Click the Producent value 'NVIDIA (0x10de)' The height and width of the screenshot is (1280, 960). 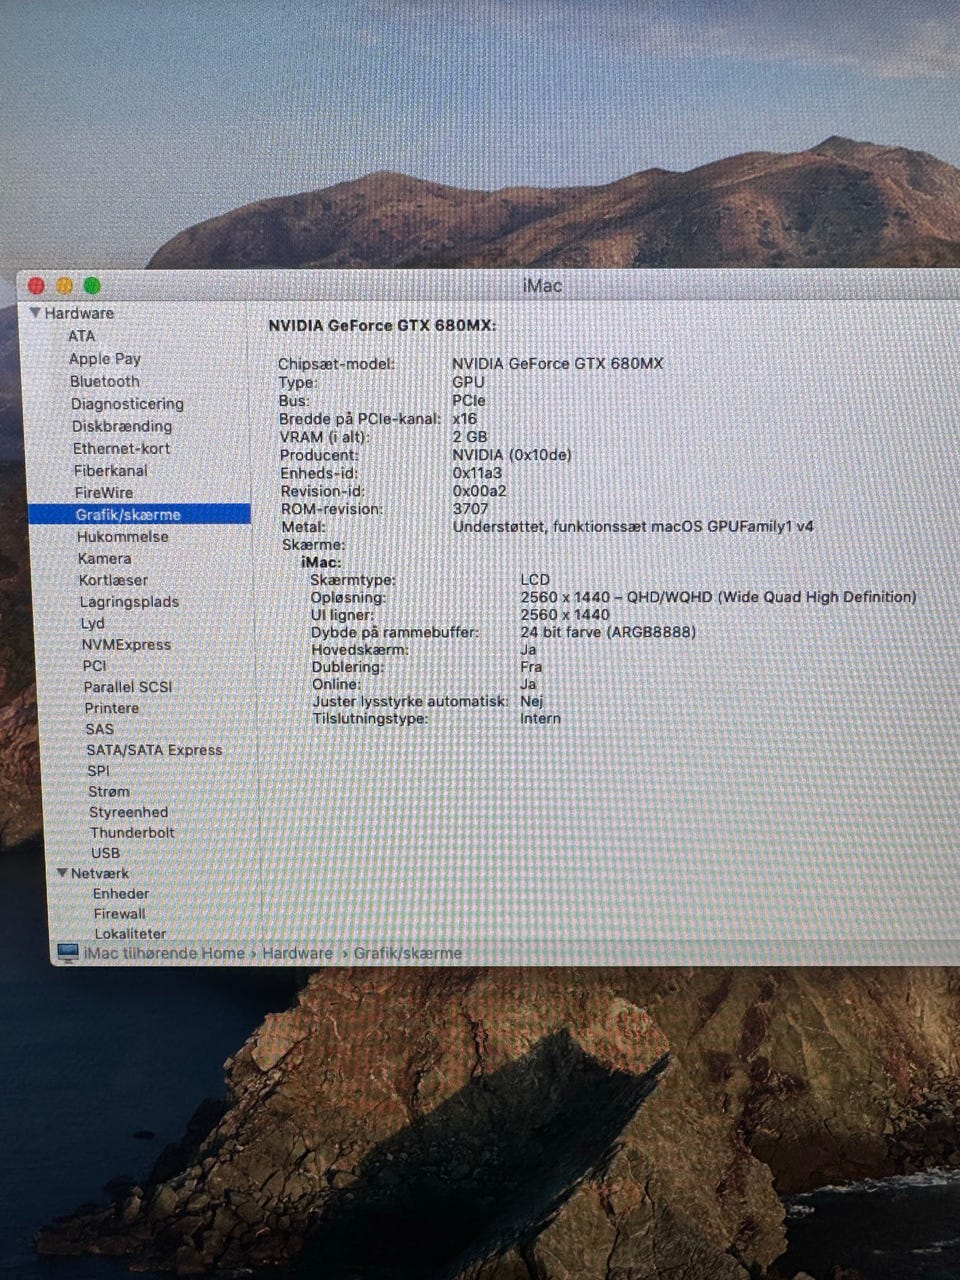pyautogui.click(x=512, y=455)
